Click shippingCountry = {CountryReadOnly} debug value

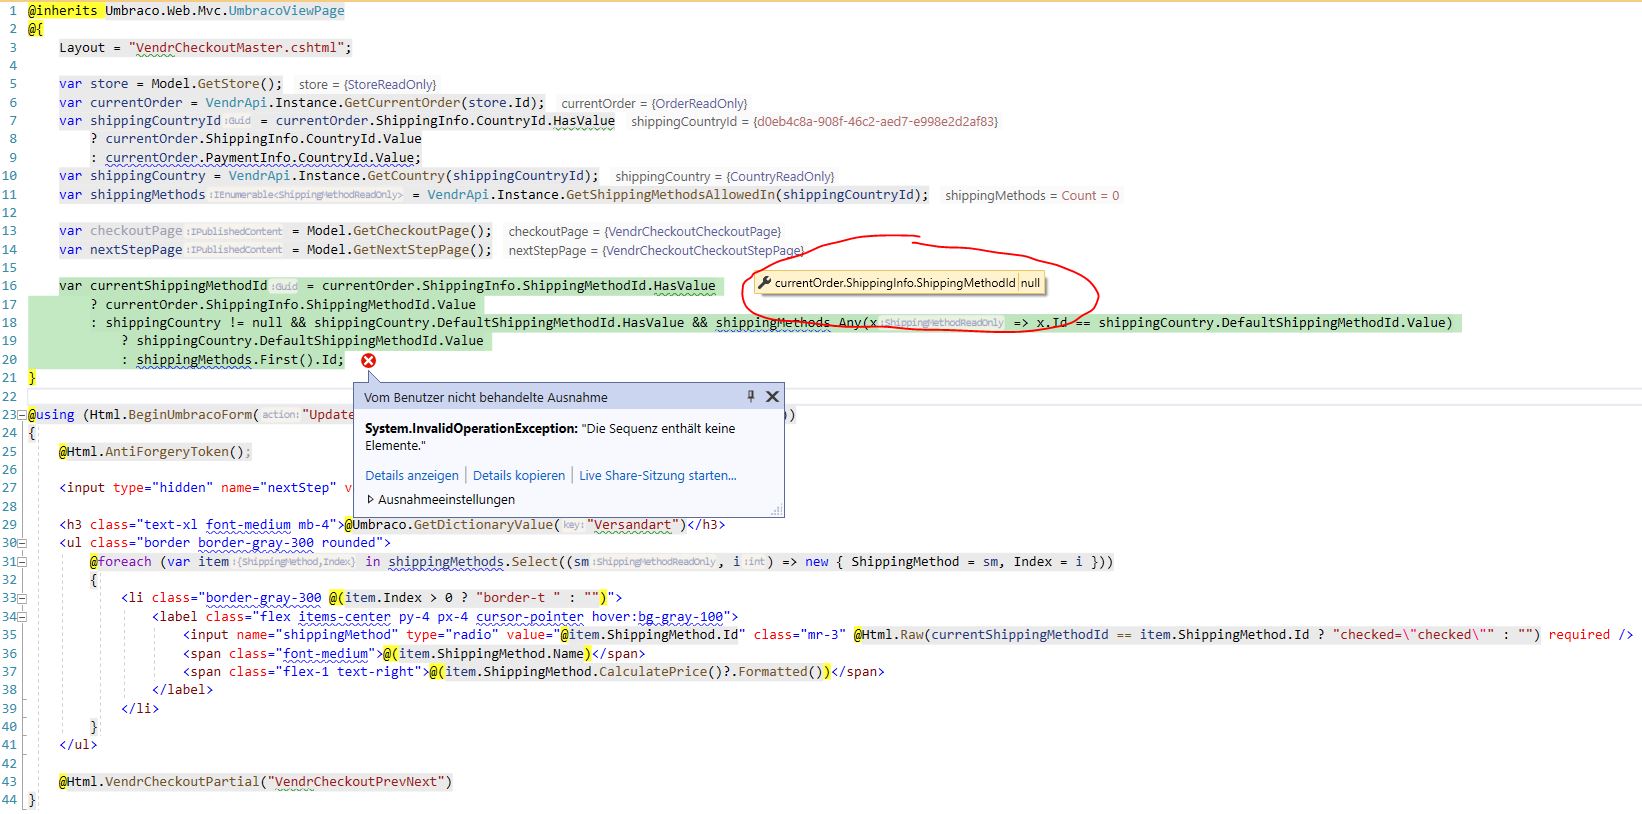pyautogui.click(x=724, y=177)
